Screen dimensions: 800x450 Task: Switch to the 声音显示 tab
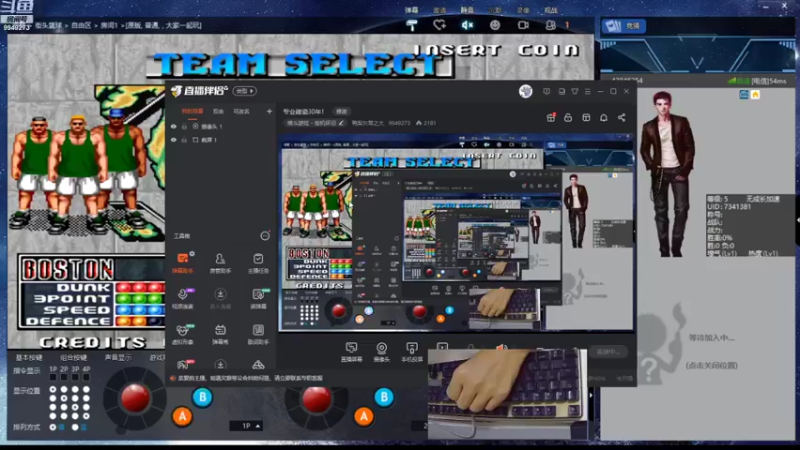(x=118, y=358)
